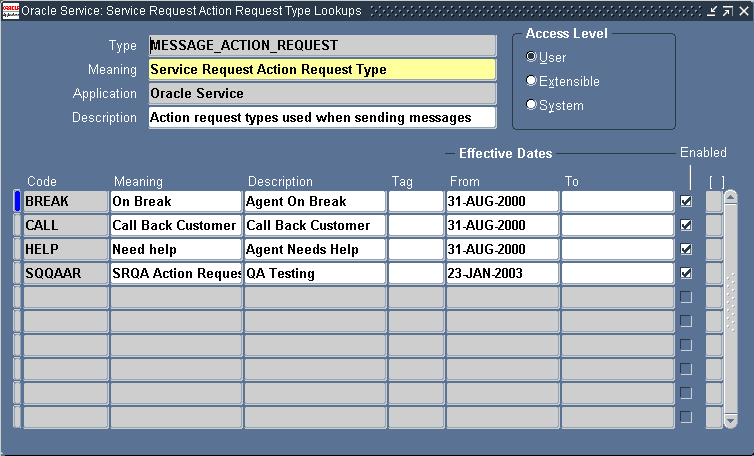Viewport: 754px width, 456px height.
Task: Click Call Back Customer meaning cell
Action: [176, 225]
